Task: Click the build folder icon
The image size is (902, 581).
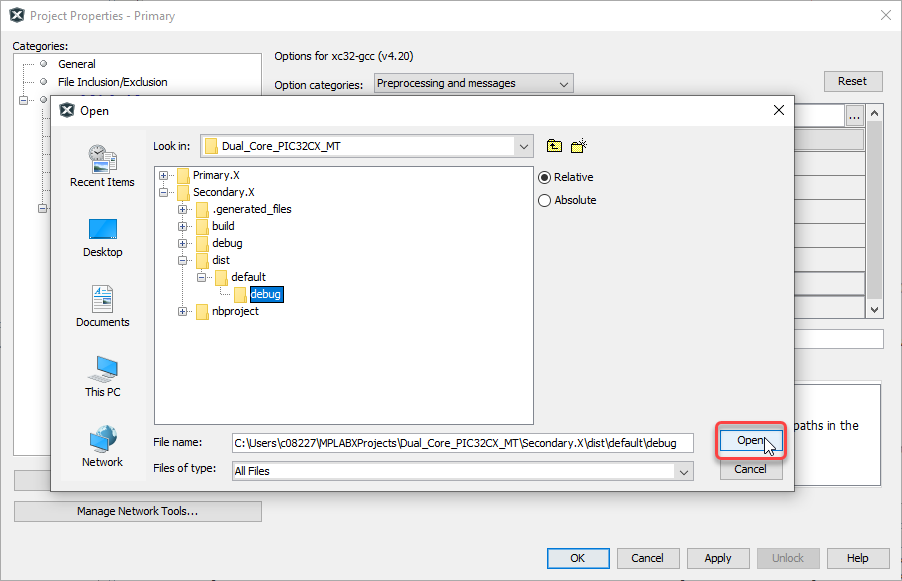Action: [x=202, y=226]
